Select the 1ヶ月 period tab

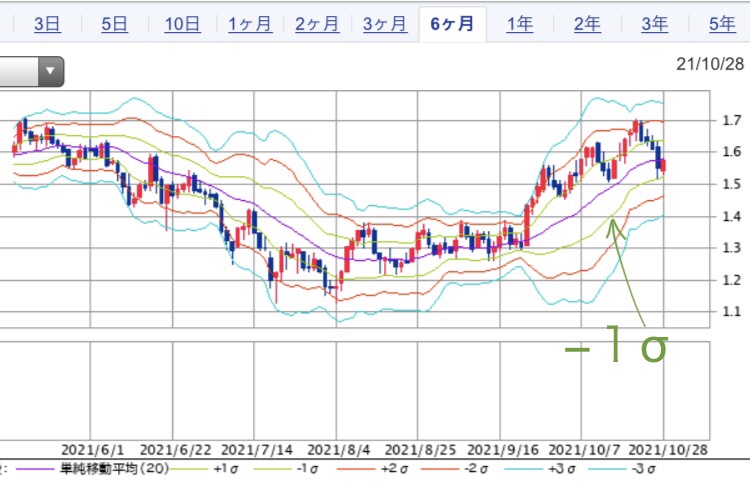[x=250, y=24]
